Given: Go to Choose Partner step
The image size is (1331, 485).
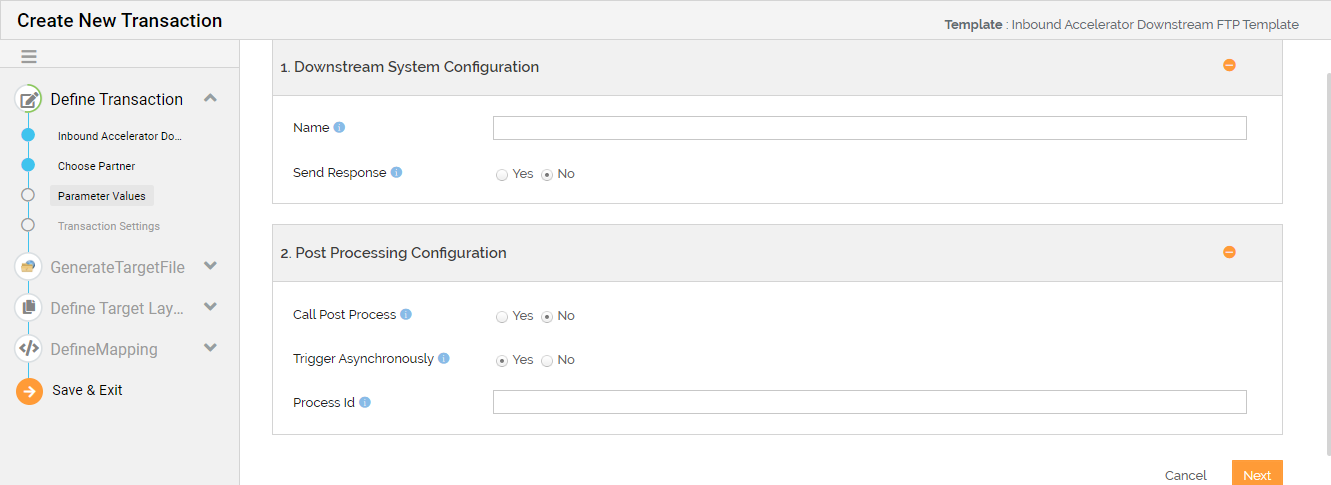Looking at the screenshot, I should [x=96, y=166].
